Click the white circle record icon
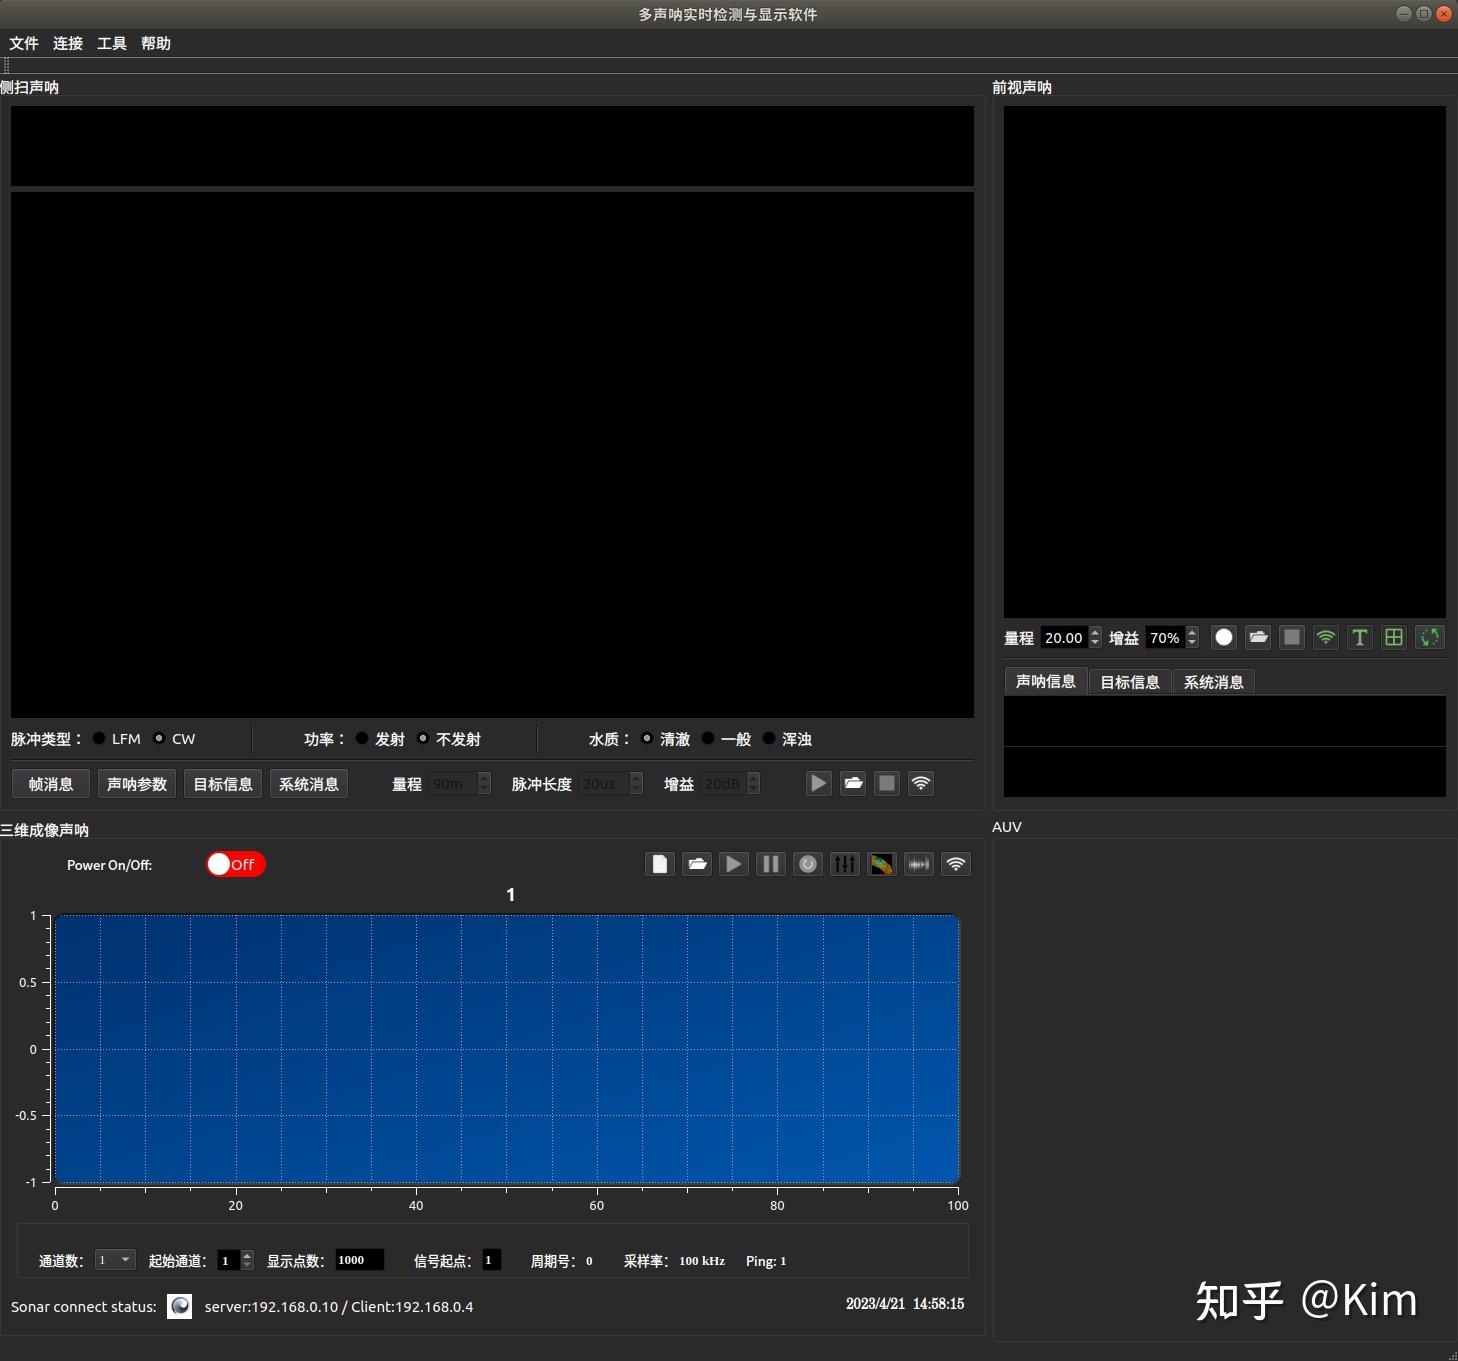Screen dimensions: 1458x1361 click(1224, 637)
